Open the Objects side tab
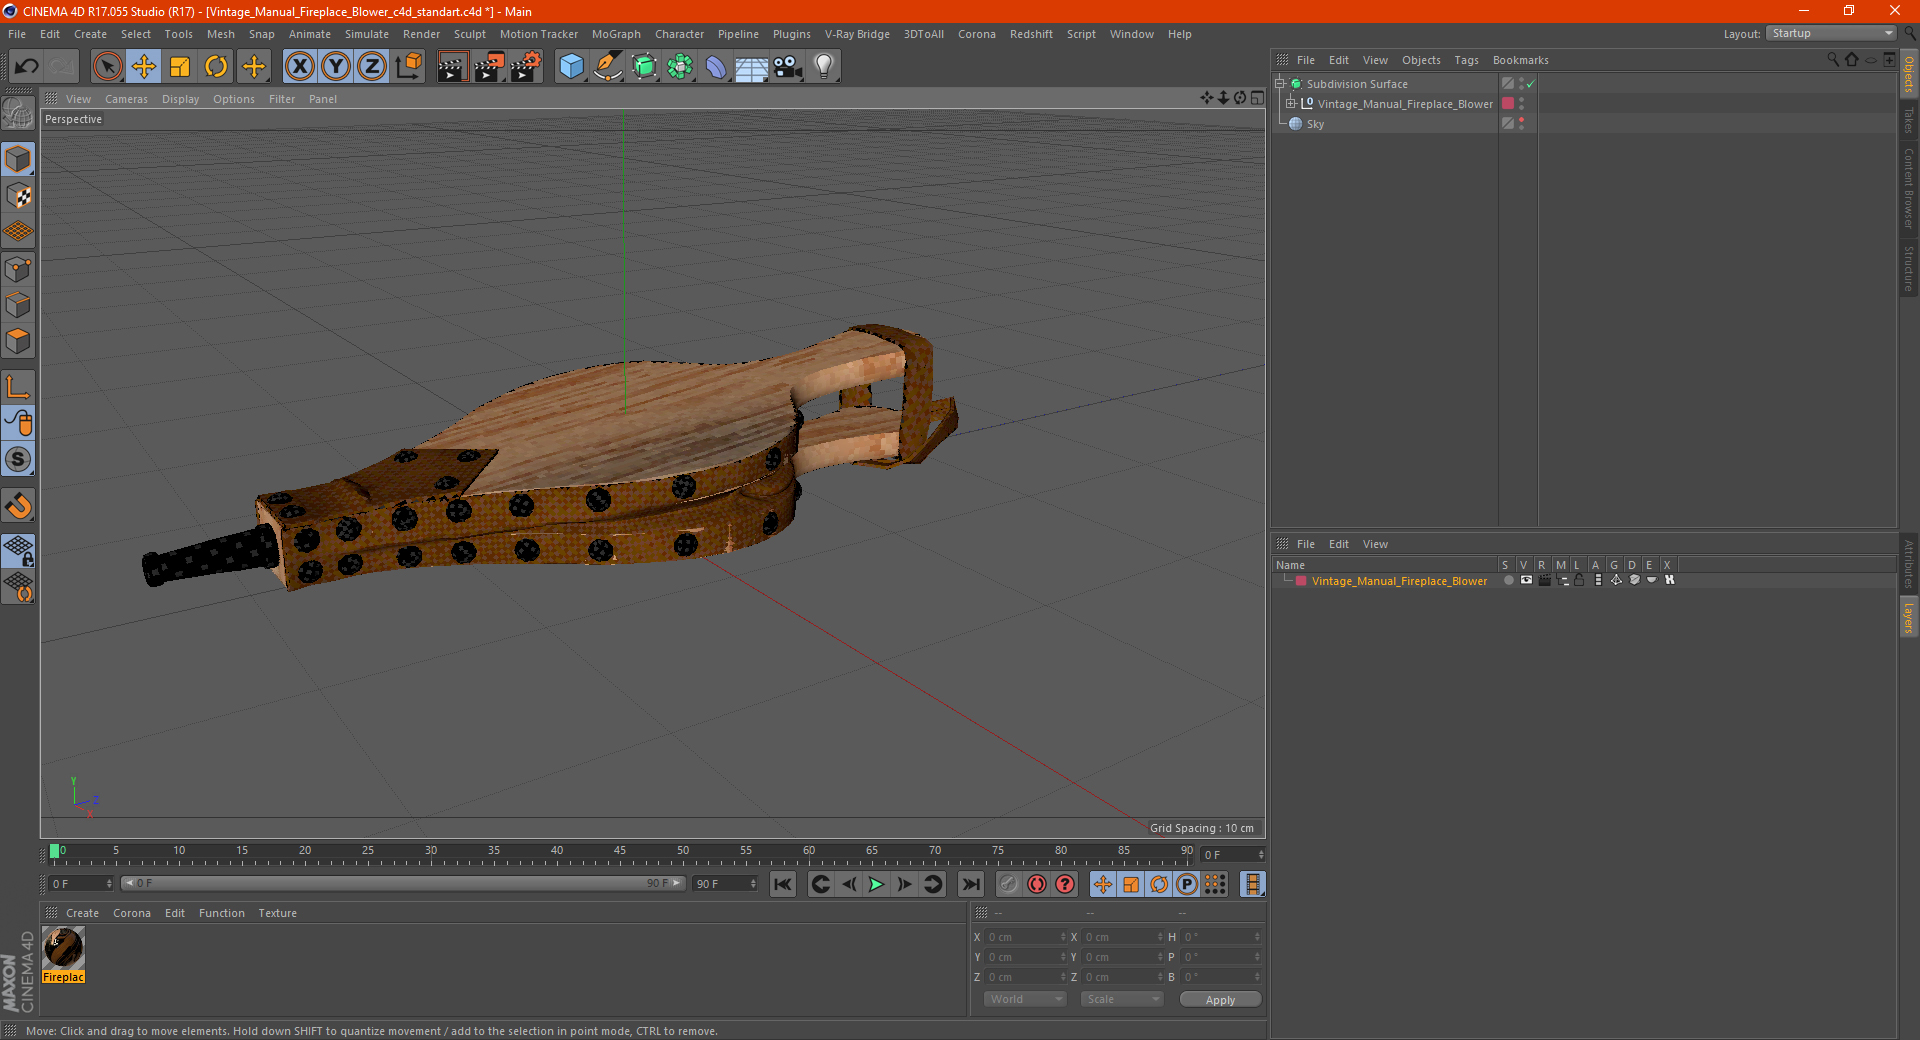 pyautogui.click(x=1909, y=74)
